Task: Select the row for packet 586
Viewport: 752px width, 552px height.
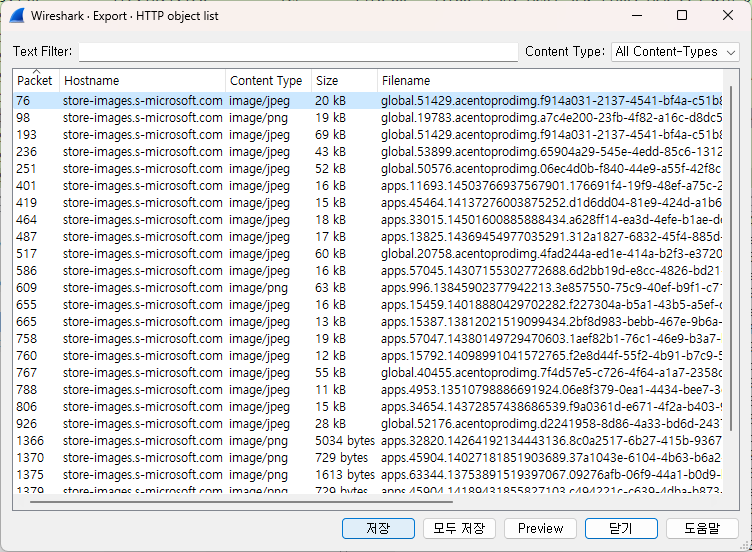Action: click(368, 271)
